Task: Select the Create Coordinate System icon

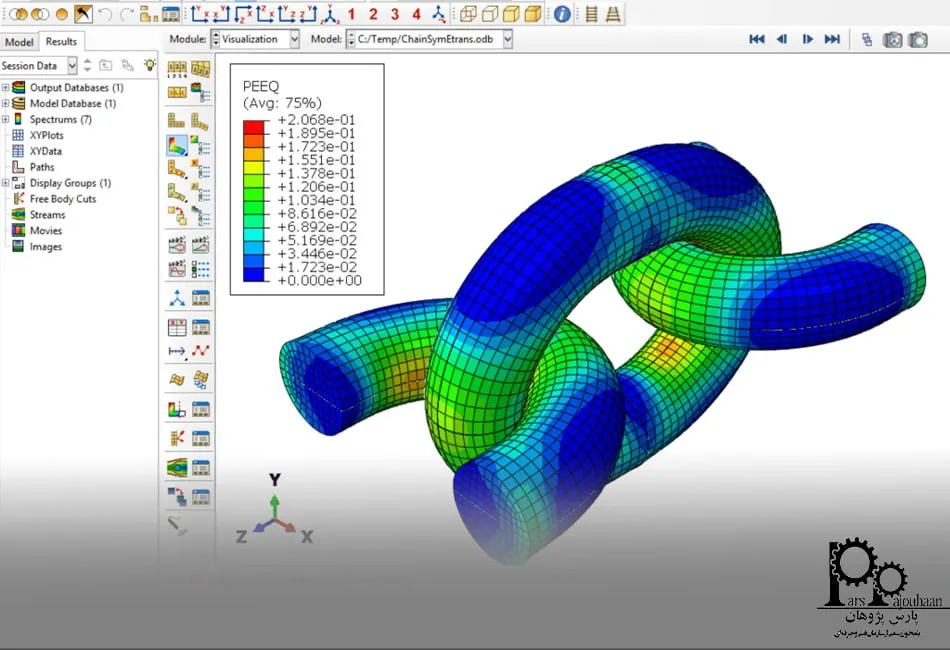Action: click(x=176, y=298)
